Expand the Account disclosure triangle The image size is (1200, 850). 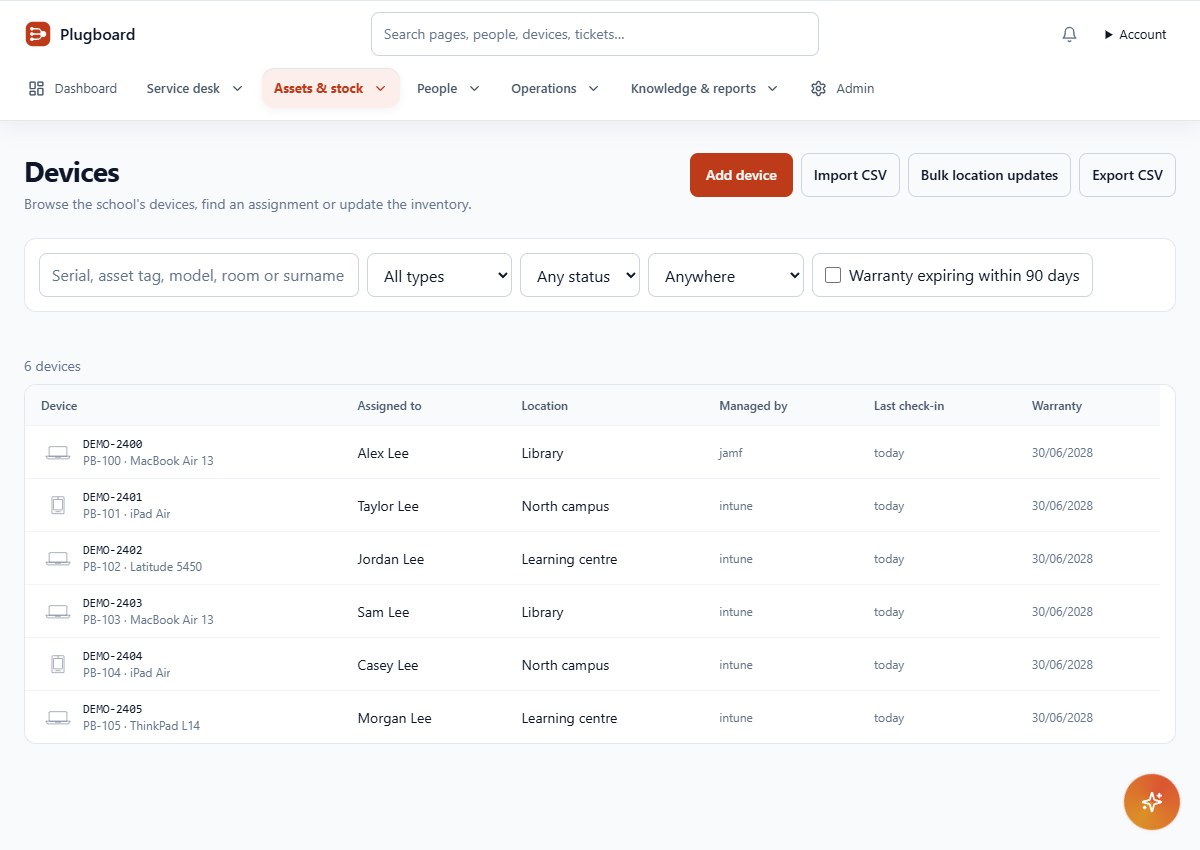point(1108,34)
